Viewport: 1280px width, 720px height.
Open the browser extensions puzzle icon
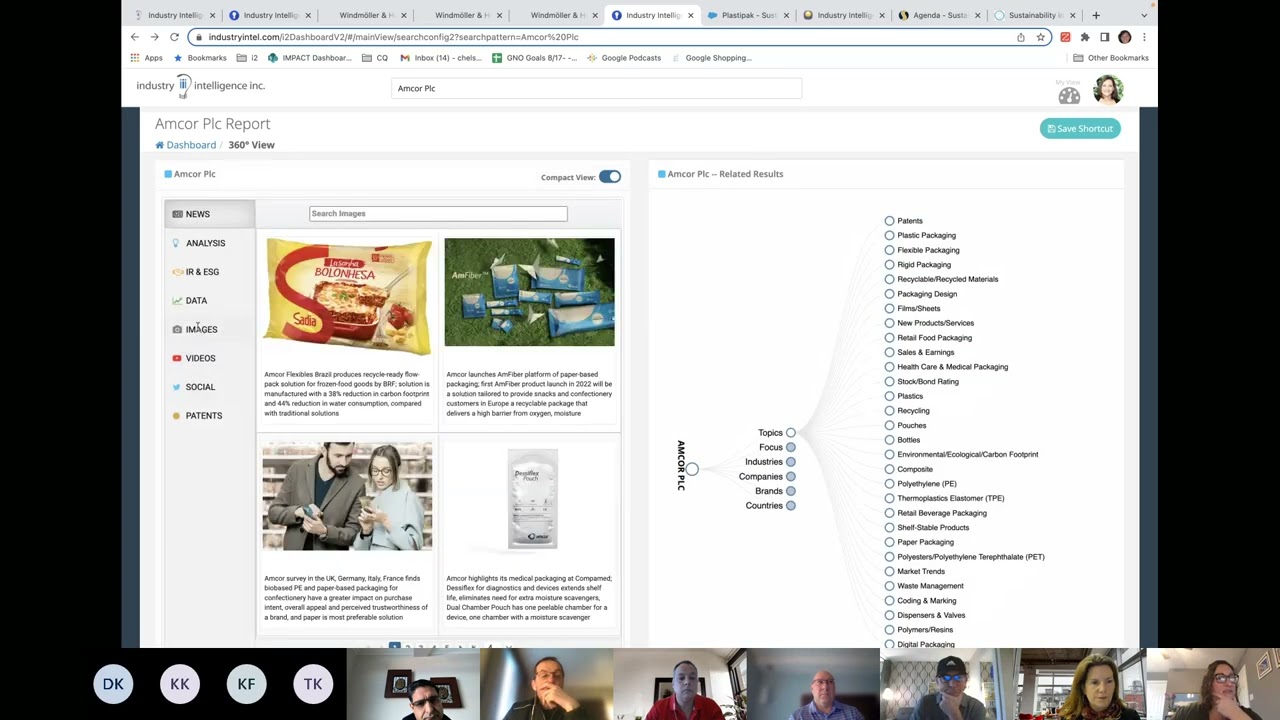[1085, 37]
